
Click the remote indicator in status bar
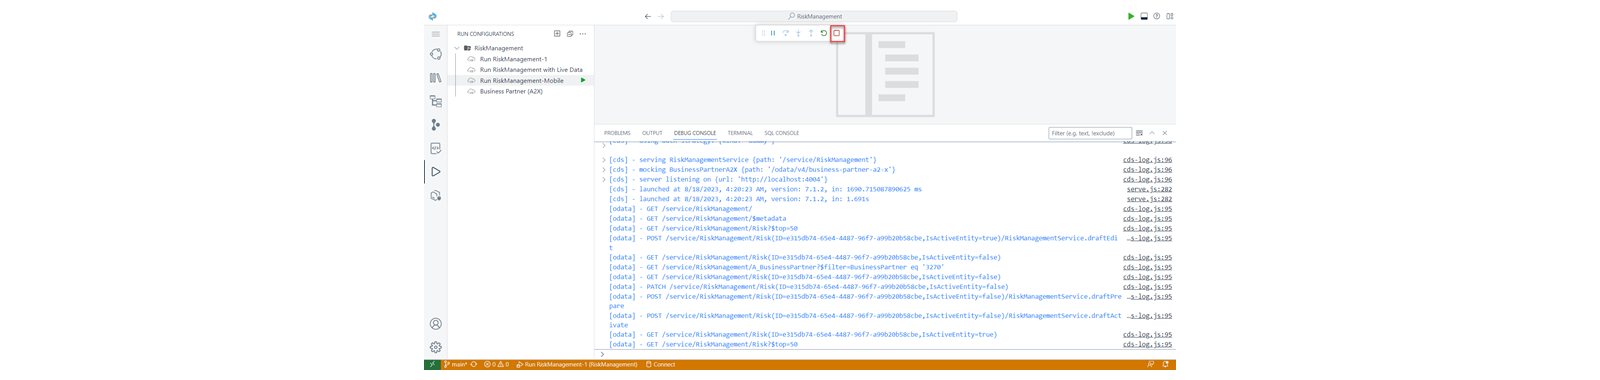pos(432,365)
